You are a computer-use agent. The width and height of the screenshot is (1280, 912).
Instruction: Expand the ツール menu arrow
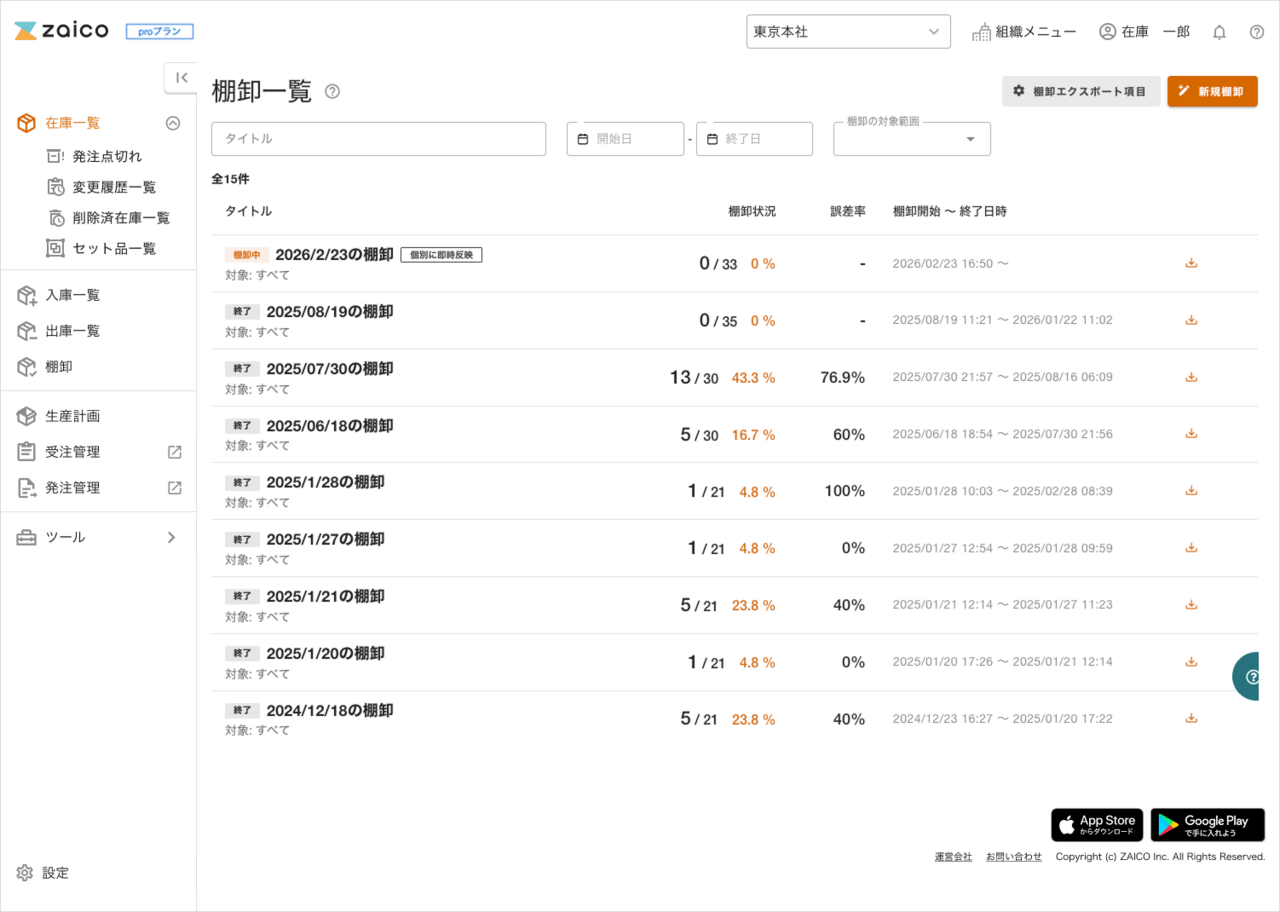[x=171, y=537]
